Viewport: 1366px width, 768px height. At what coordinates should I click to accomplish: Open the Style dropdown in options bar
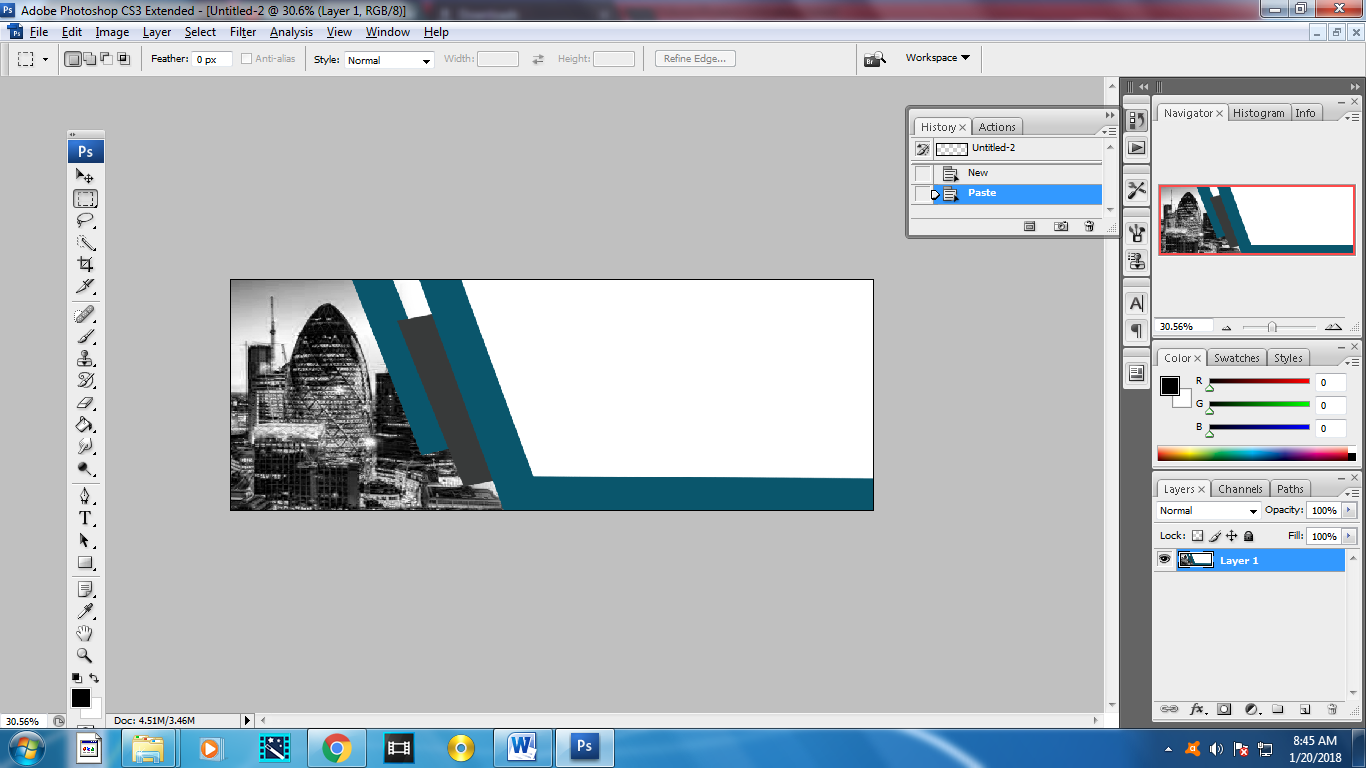(x=389, y=60)
